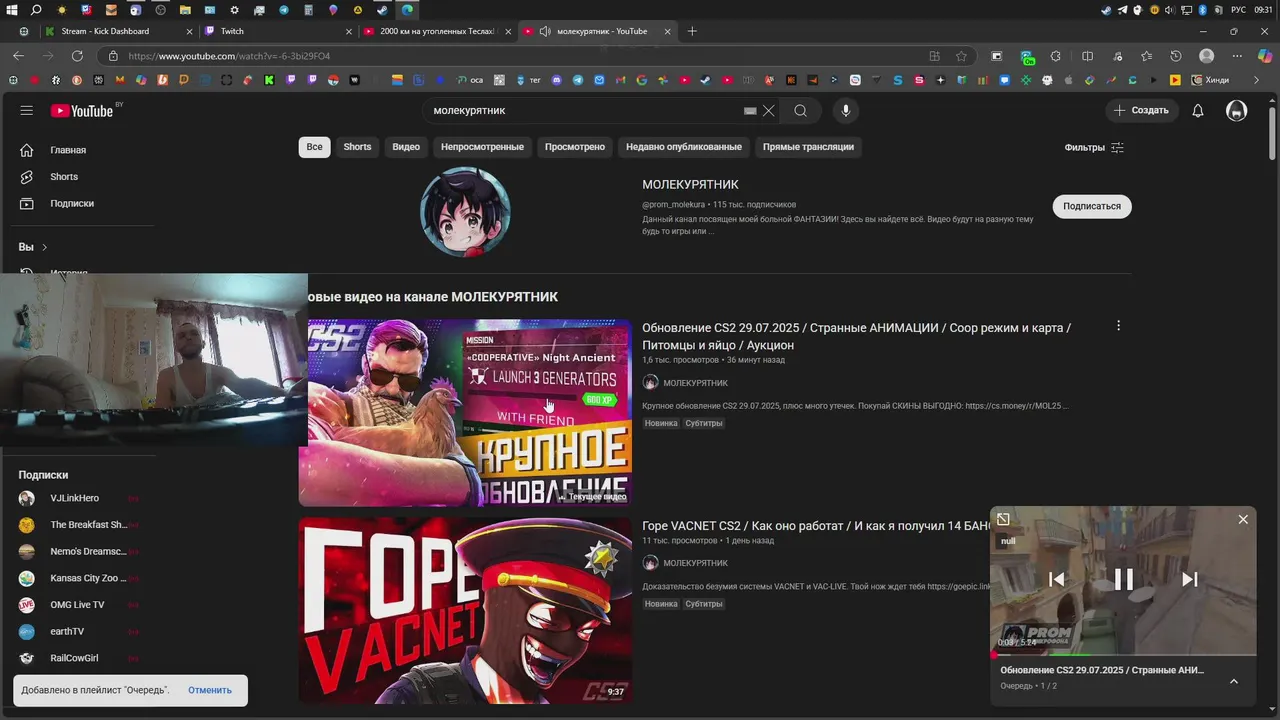Open Хинди bookmark folder

tap(1208, 80)
